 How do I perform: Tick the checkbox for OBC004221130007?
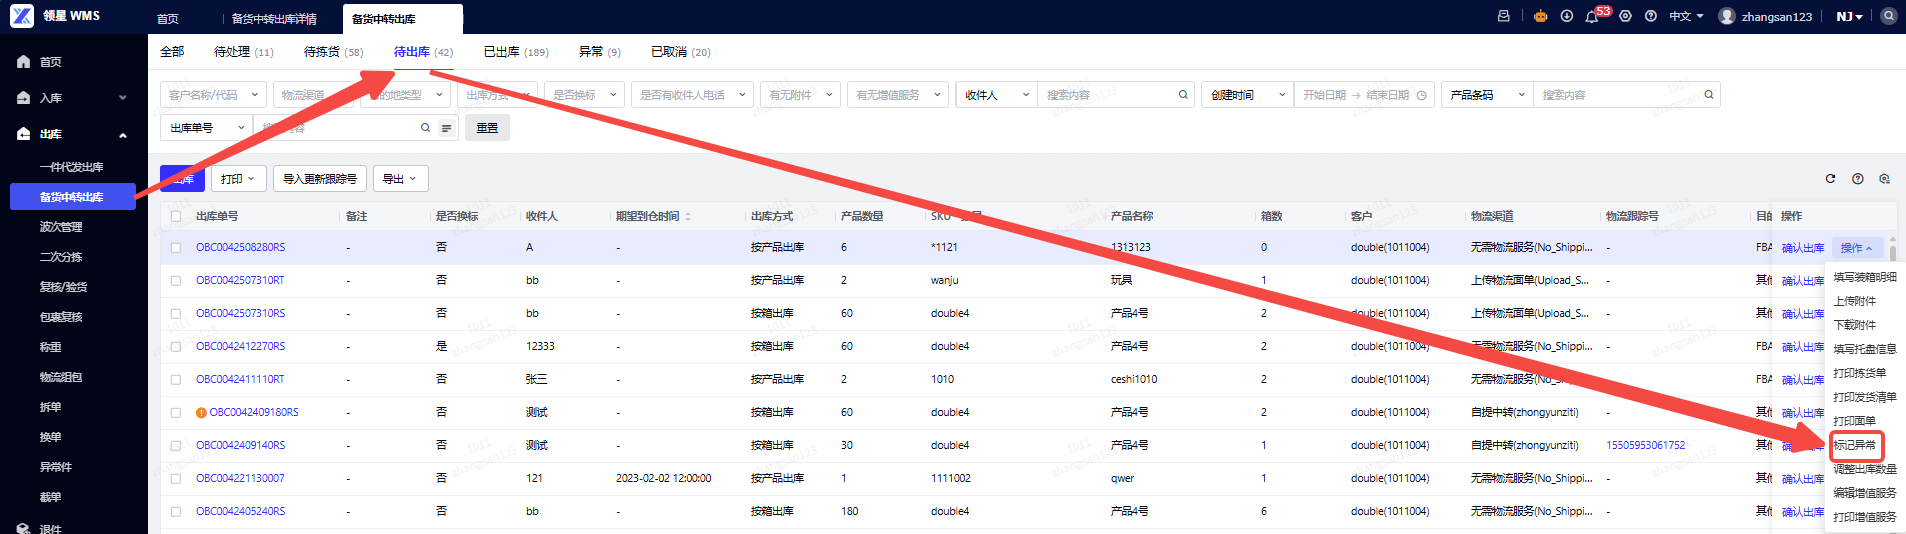[x=176, y=479]
